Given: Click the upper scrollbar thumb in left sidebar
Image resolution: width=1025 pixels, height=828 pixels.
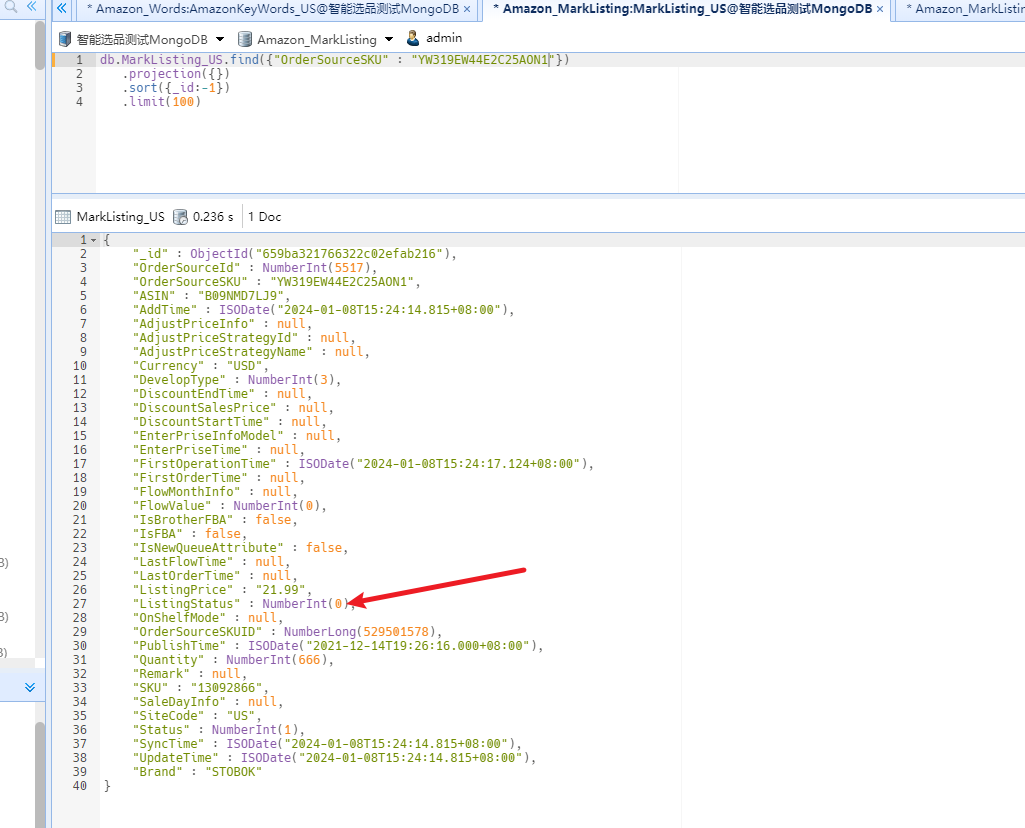Looking at the screenshot, I should point(41,44).
